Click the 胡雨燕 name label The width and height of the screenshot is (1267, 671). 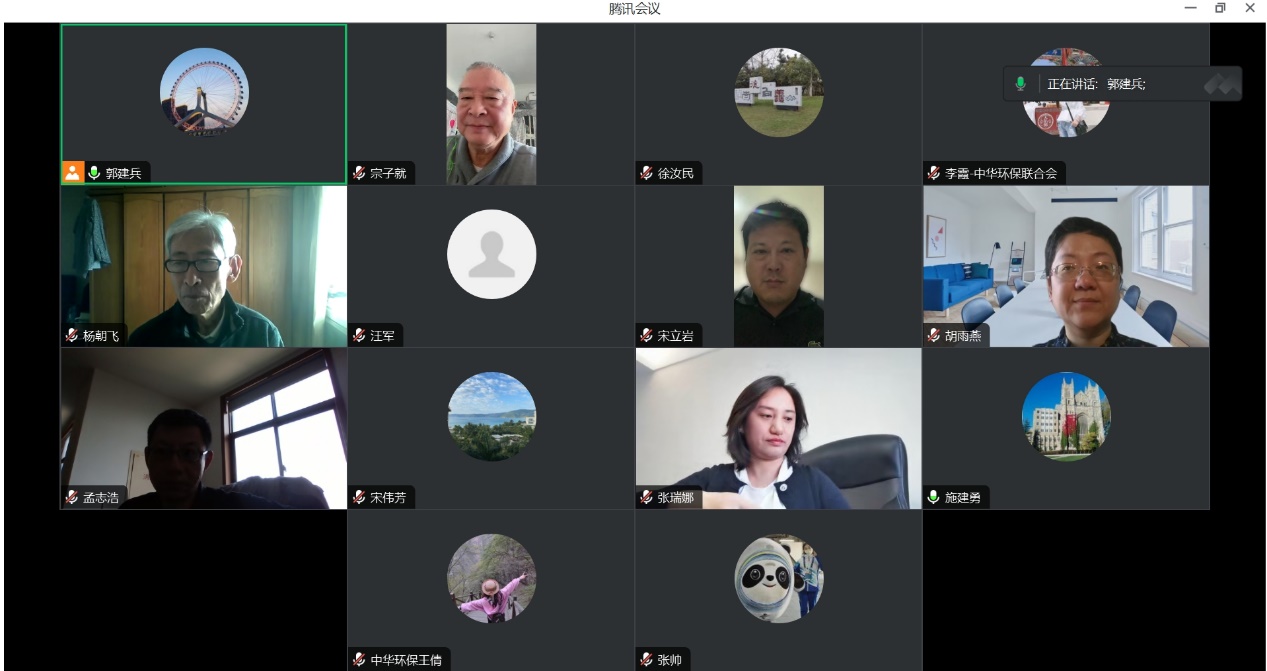pos(963,336)
